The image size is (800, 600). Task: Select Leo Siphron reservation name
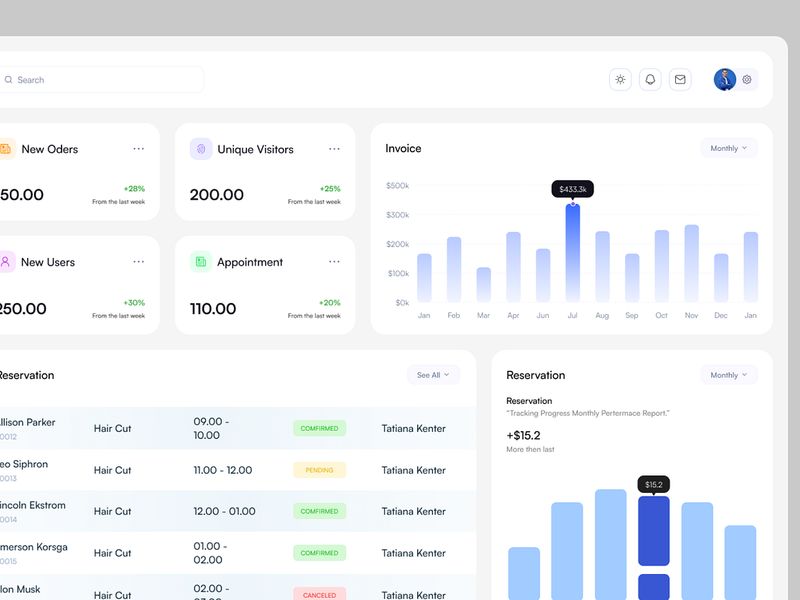24,464
